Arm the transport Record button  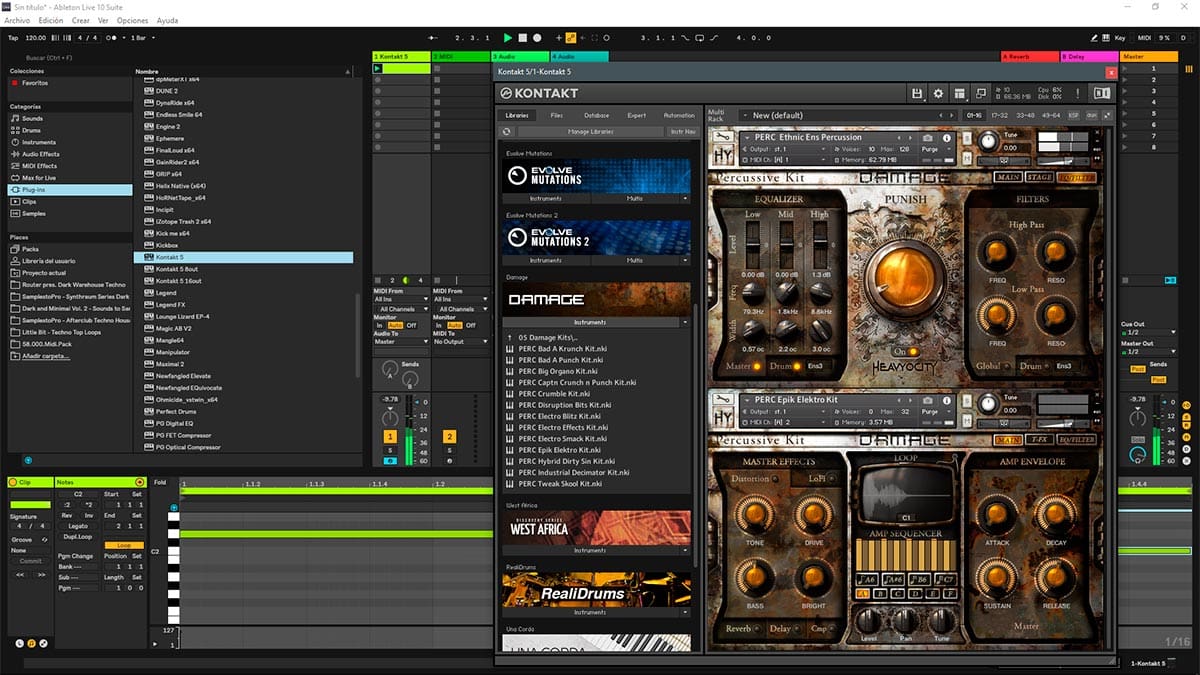tap(537, 37)
